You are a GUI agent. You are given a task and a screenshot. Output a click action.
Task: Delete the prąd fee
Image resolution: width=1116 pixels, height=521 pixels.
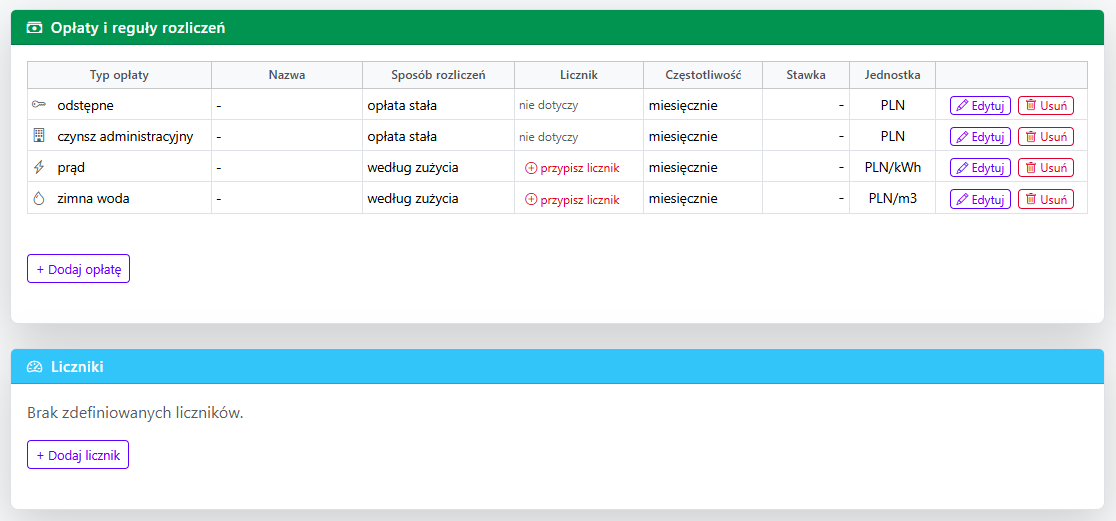[1046, 168]
